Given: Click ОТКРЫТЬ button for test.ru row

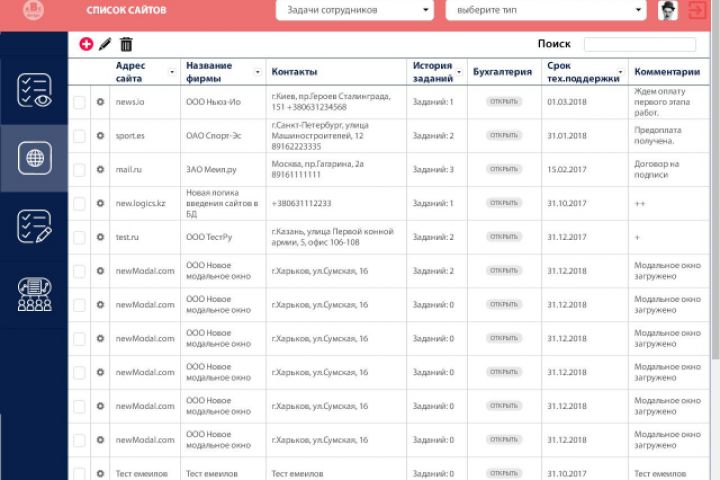Looking at the screenshot, I should coord(504,237).
